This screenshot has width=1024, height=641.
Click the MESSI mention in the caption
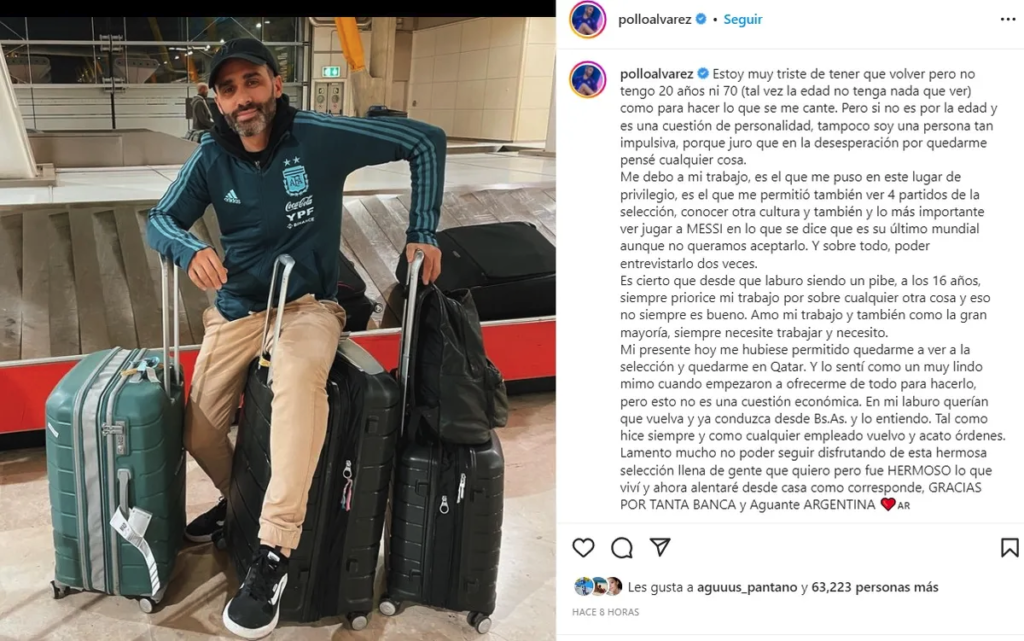[x=709, y=228]
